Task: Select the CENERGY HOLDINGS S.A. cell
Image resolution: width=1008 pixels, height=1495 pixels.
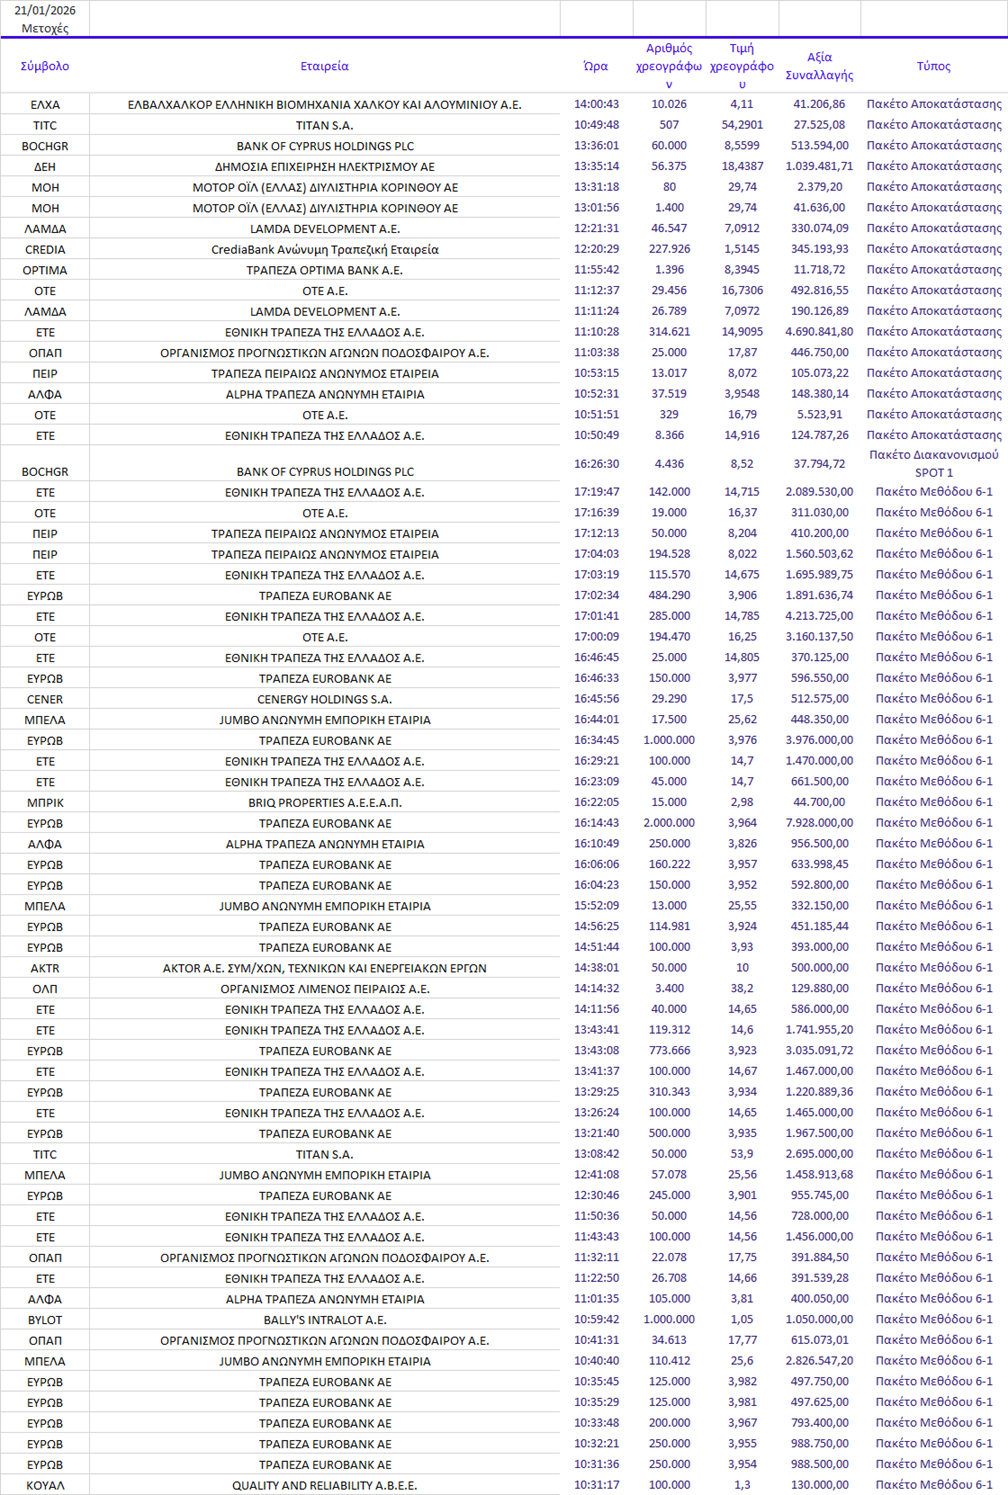Action: tap(325, 699)
